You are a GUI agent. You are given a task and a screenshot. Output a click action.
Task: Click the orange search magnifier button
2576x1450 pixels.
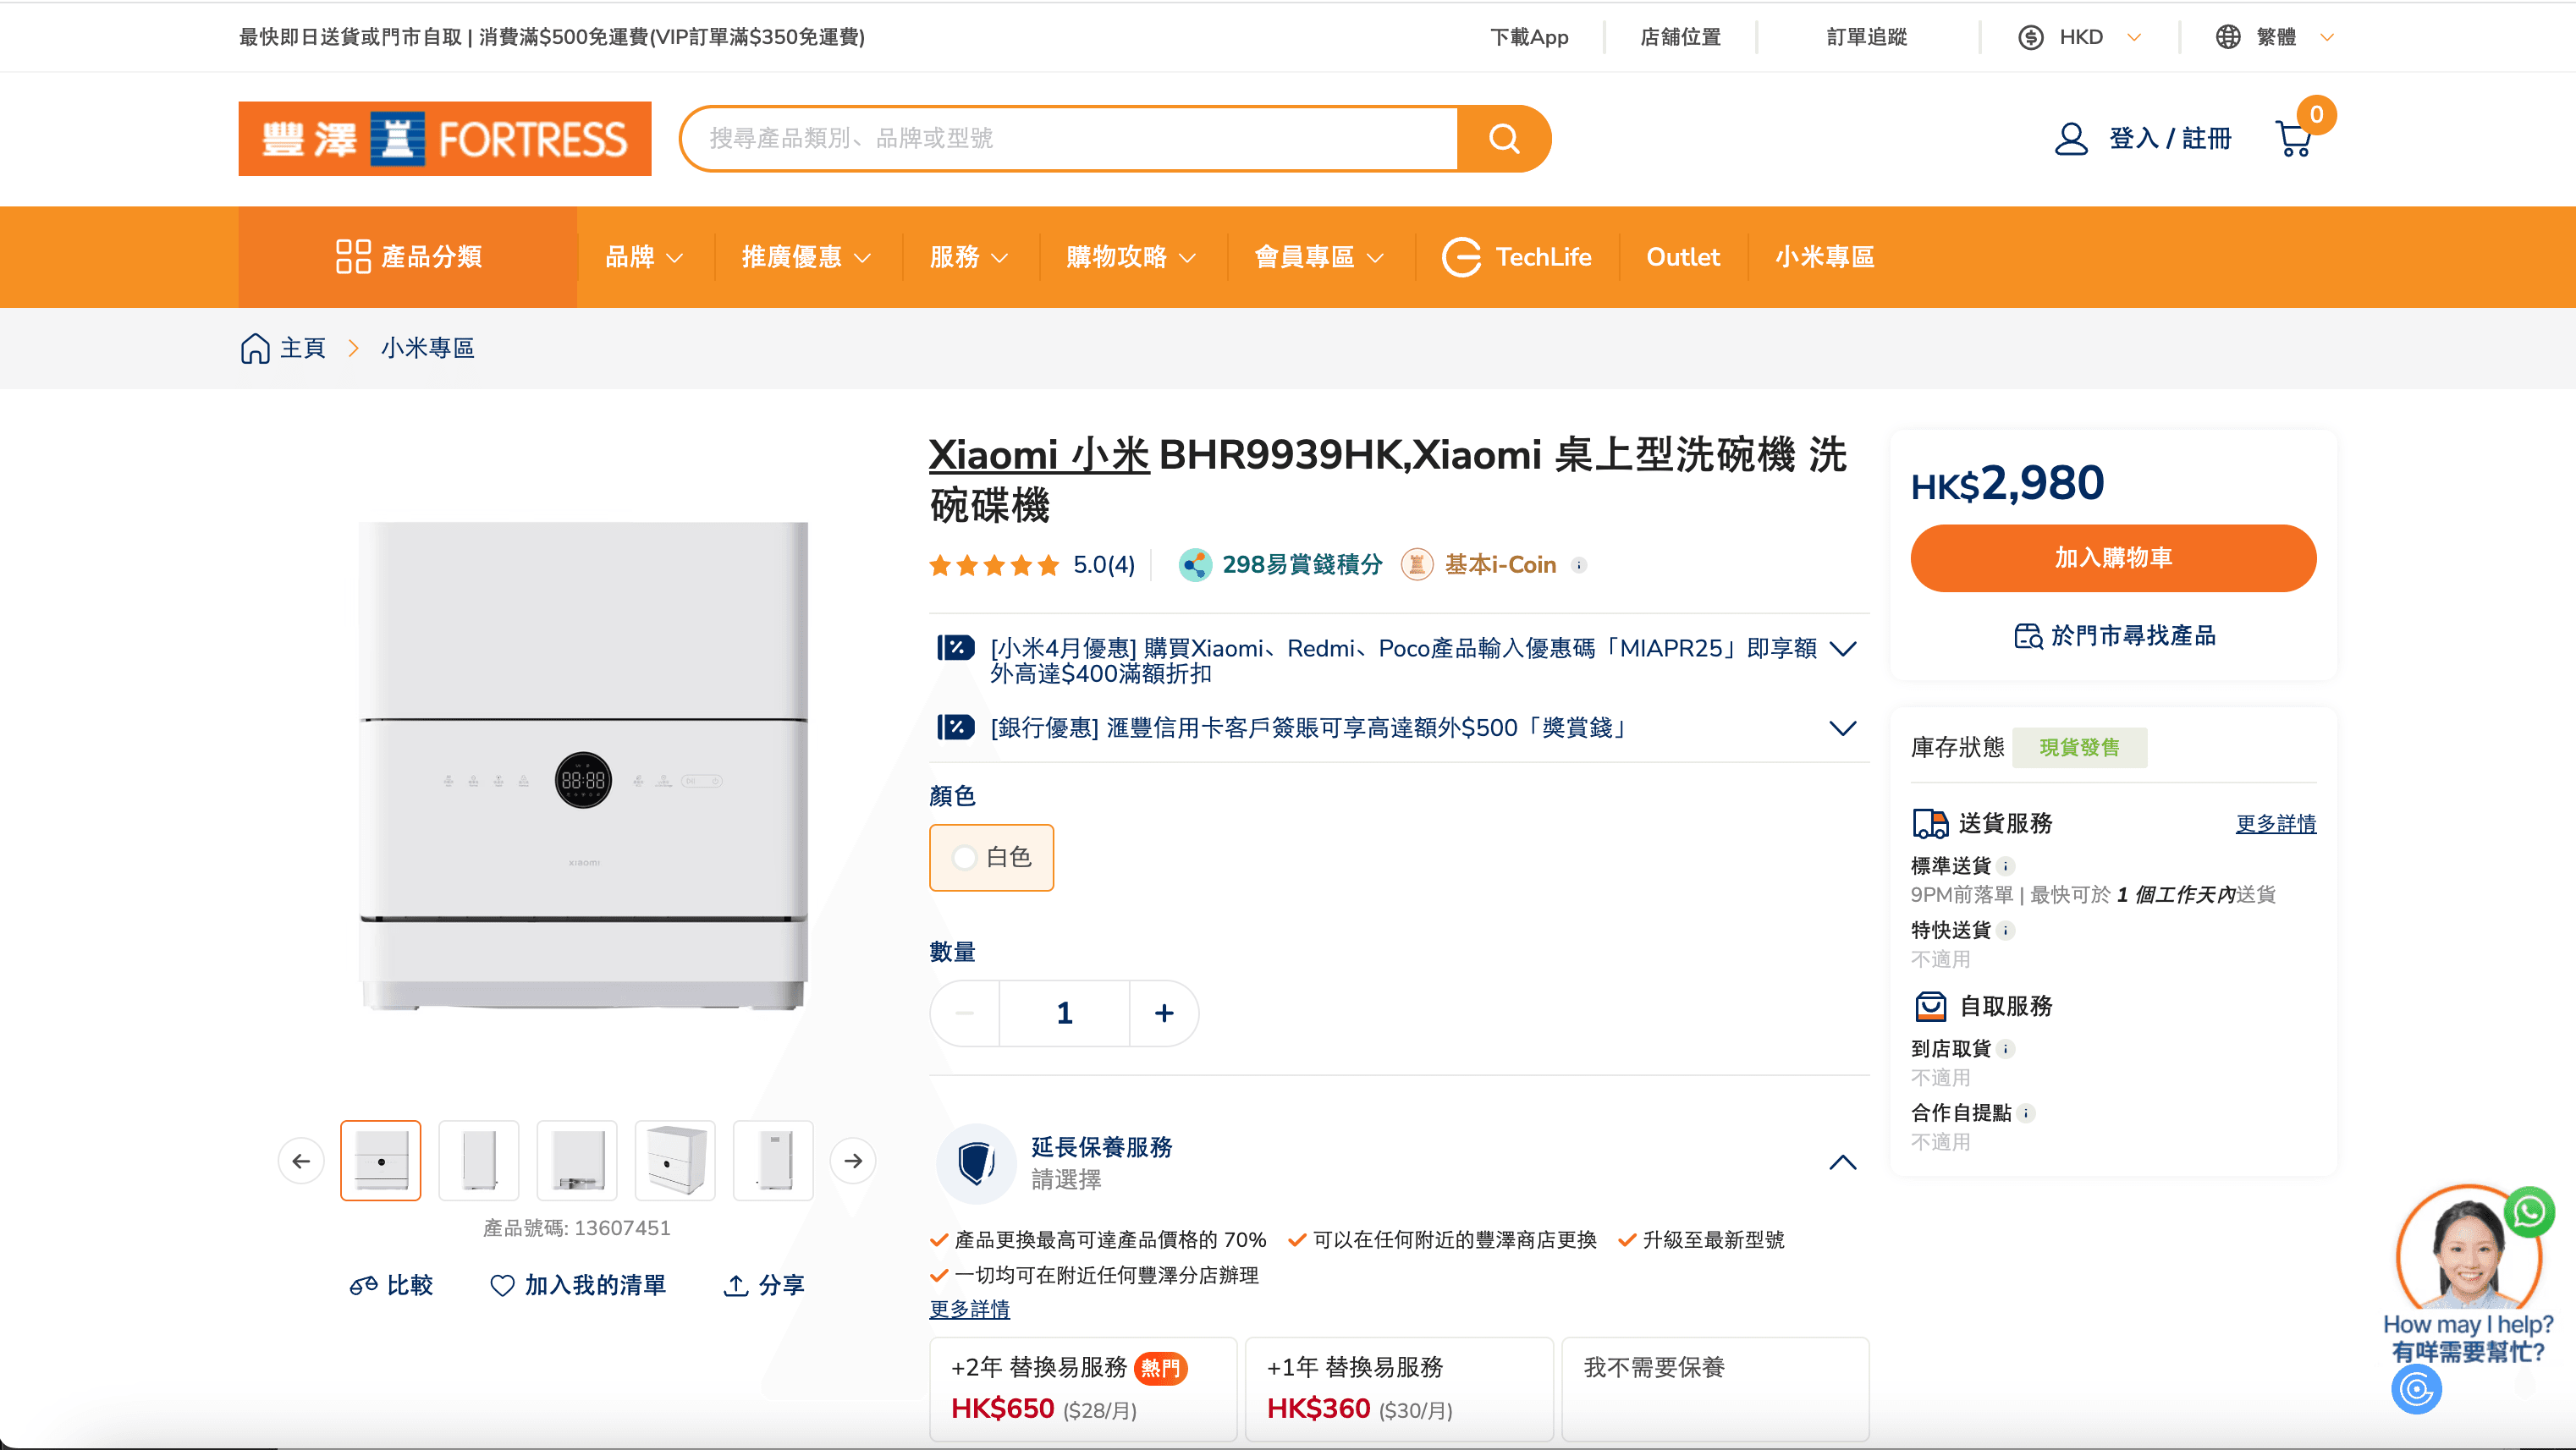tap(1503, 138)
